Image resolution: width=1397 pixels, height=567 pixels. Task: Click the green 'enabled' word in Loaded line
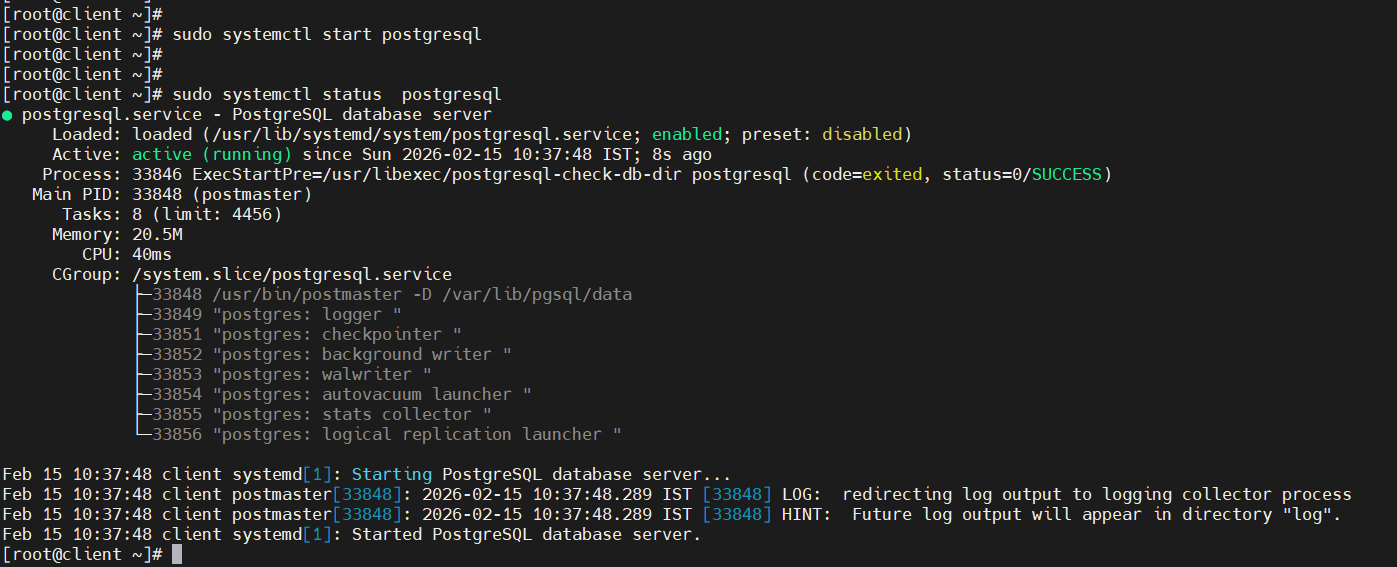pyautogui.click(x=686, y=134)
